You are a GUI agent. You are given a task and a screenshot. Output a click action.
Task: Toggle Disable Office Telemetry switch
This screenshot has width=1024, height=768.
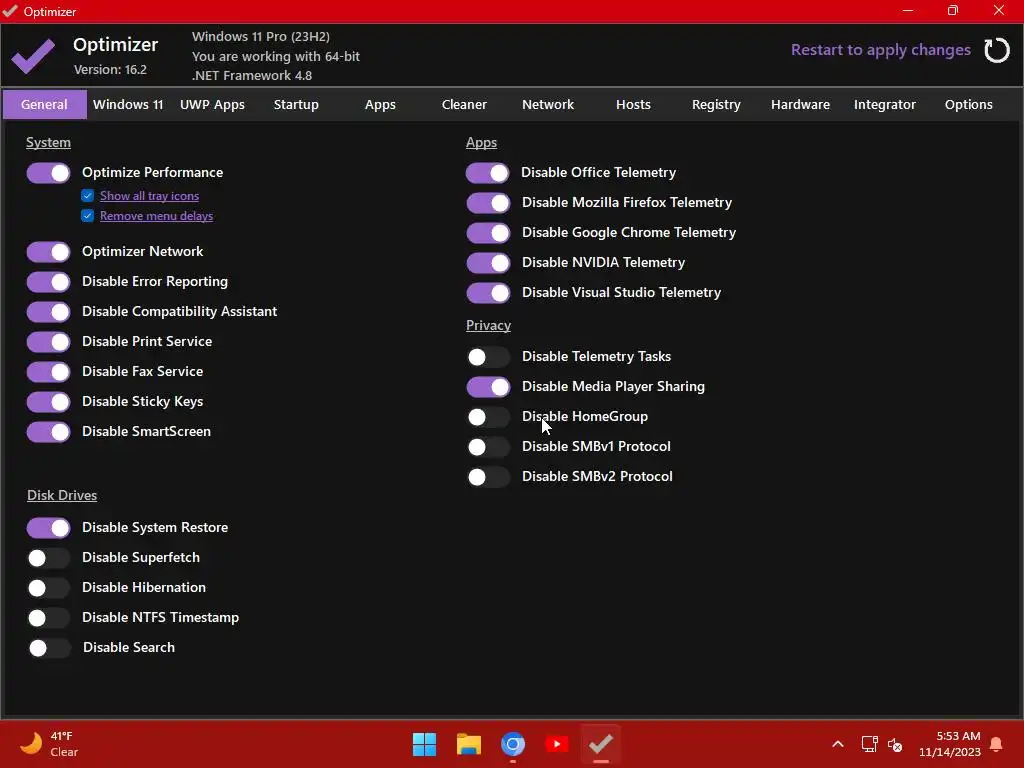[487, 173]
